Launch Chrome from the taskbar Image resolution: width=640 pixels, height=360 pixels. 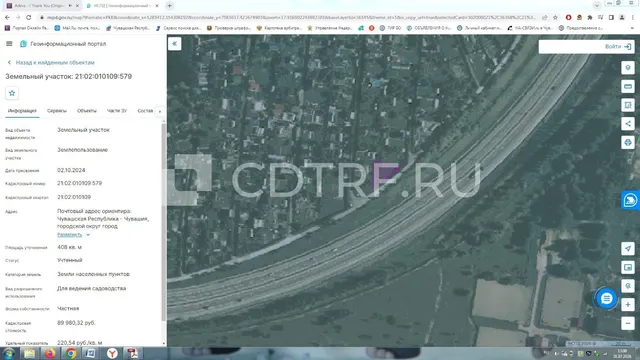pos(71,353)
